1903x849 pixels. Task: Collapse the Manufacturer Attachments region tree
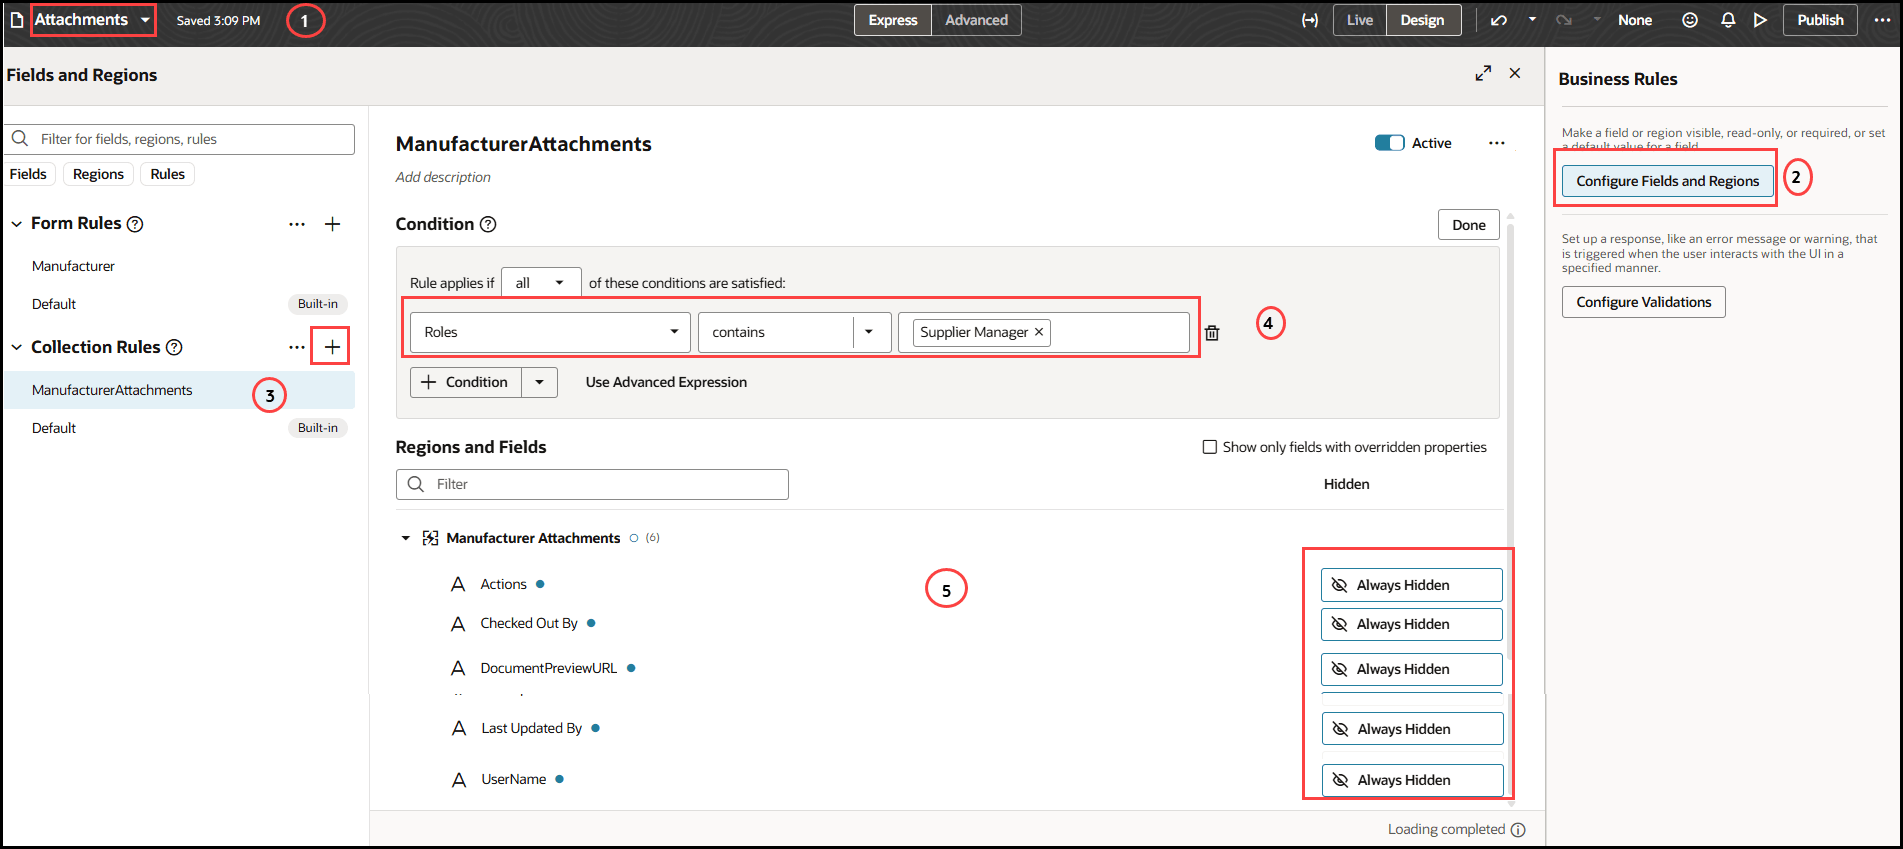pyautogui.click(x=405, y=538)
